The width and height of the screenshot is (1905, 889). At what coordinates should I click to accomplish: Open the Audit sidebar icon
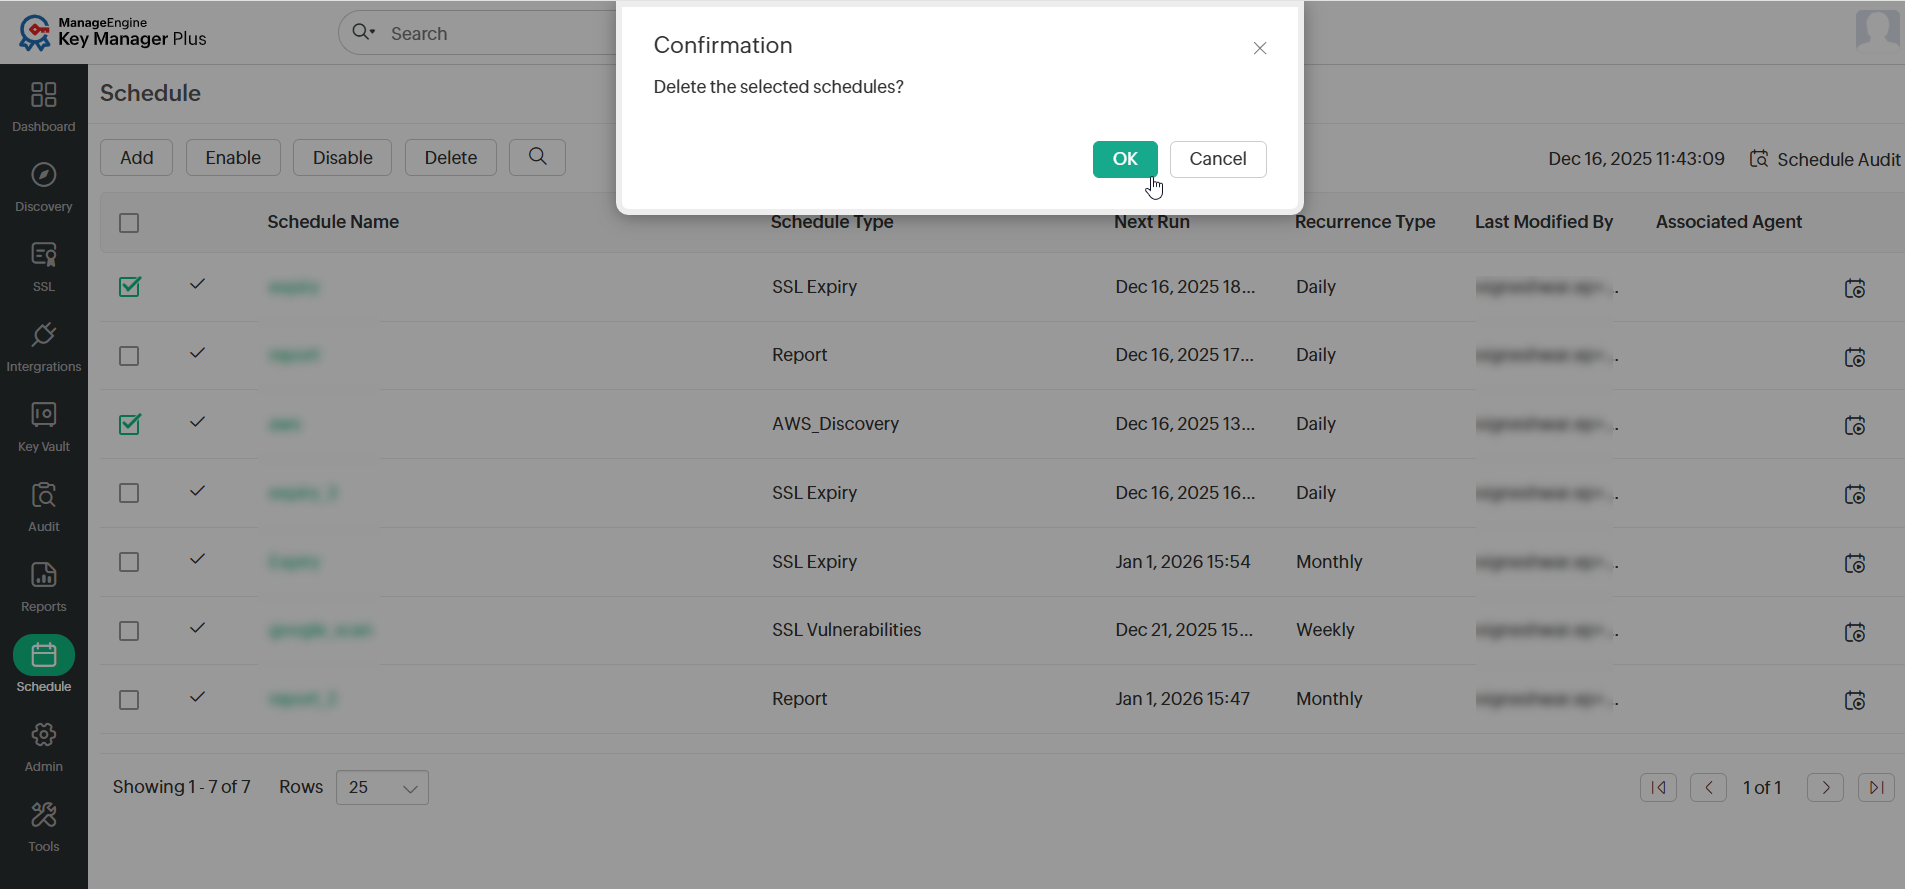tap(44, 495)
